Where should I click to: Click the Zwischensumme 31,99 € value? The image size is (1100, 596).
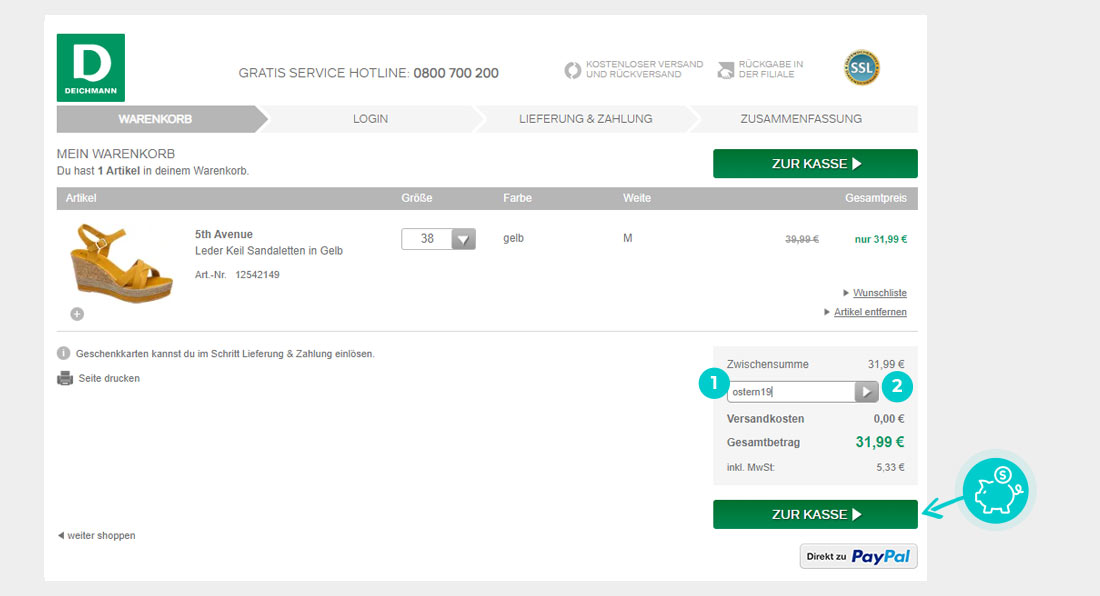pyautogui.click(x=886, y=364)
